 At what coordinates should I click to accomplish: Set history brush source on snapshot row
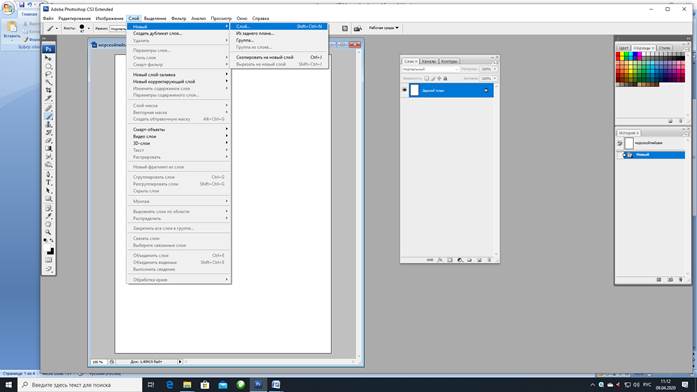click(620, 143)
